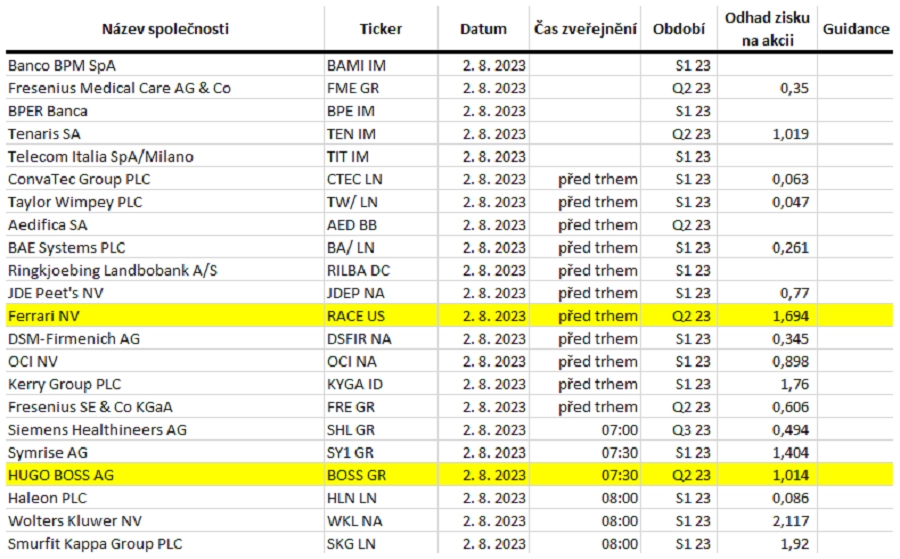Viewport: 900px width, 559px height.
Task: Click the 'Název společnosti' column header
Action: coord(165,29)
